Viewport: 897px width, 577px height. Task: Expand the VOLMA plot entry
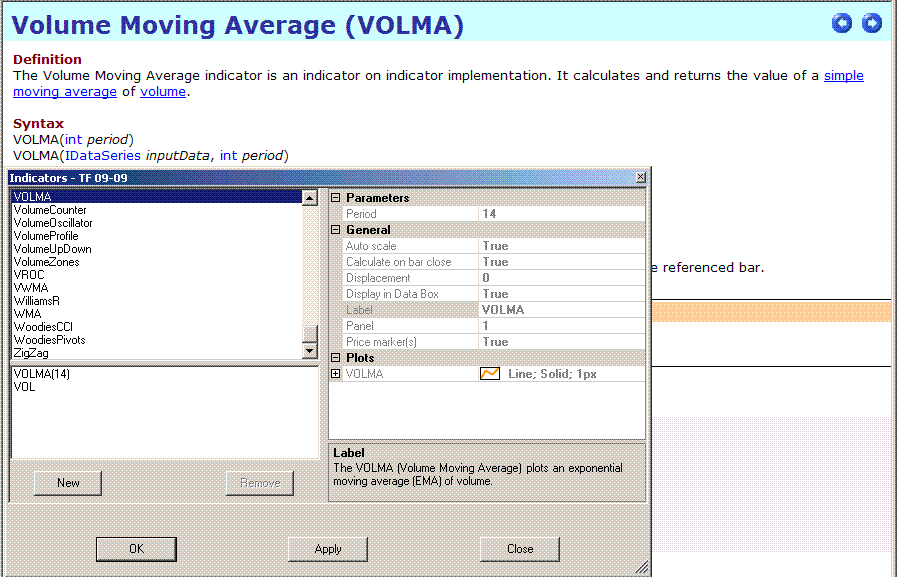(336, 374)
